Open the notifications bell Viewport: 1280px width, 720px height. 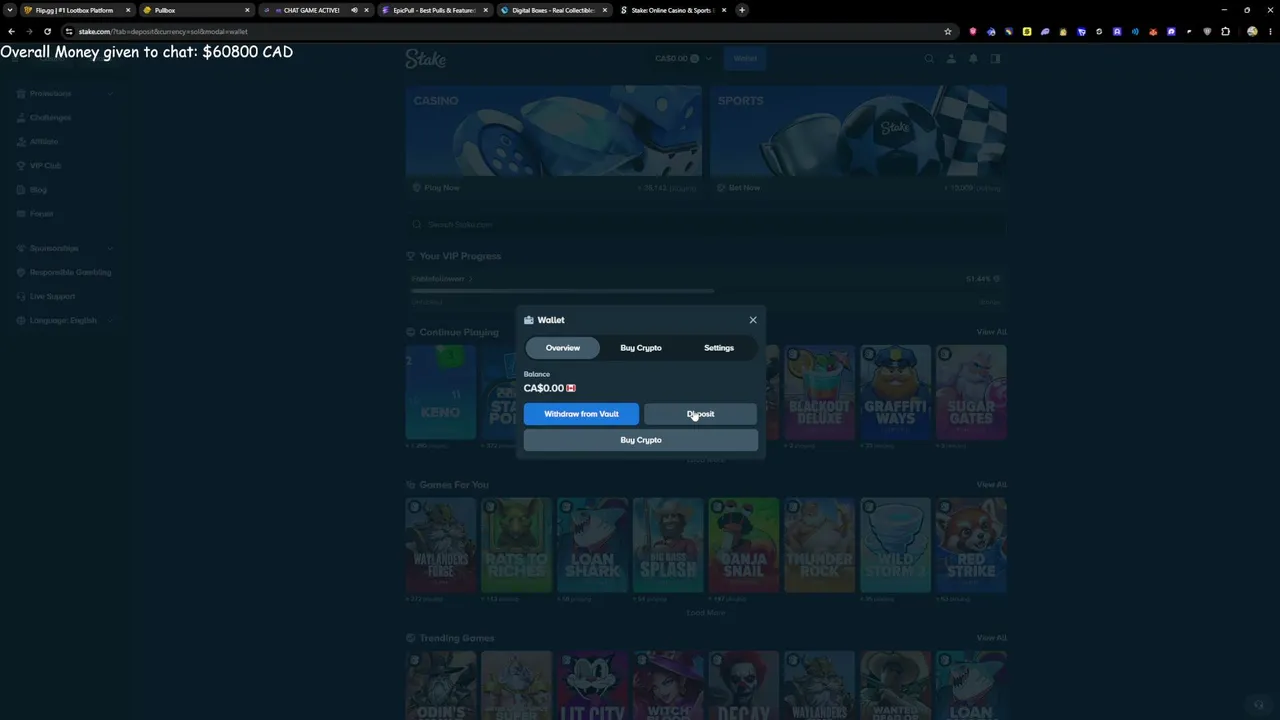coord(973,59)
